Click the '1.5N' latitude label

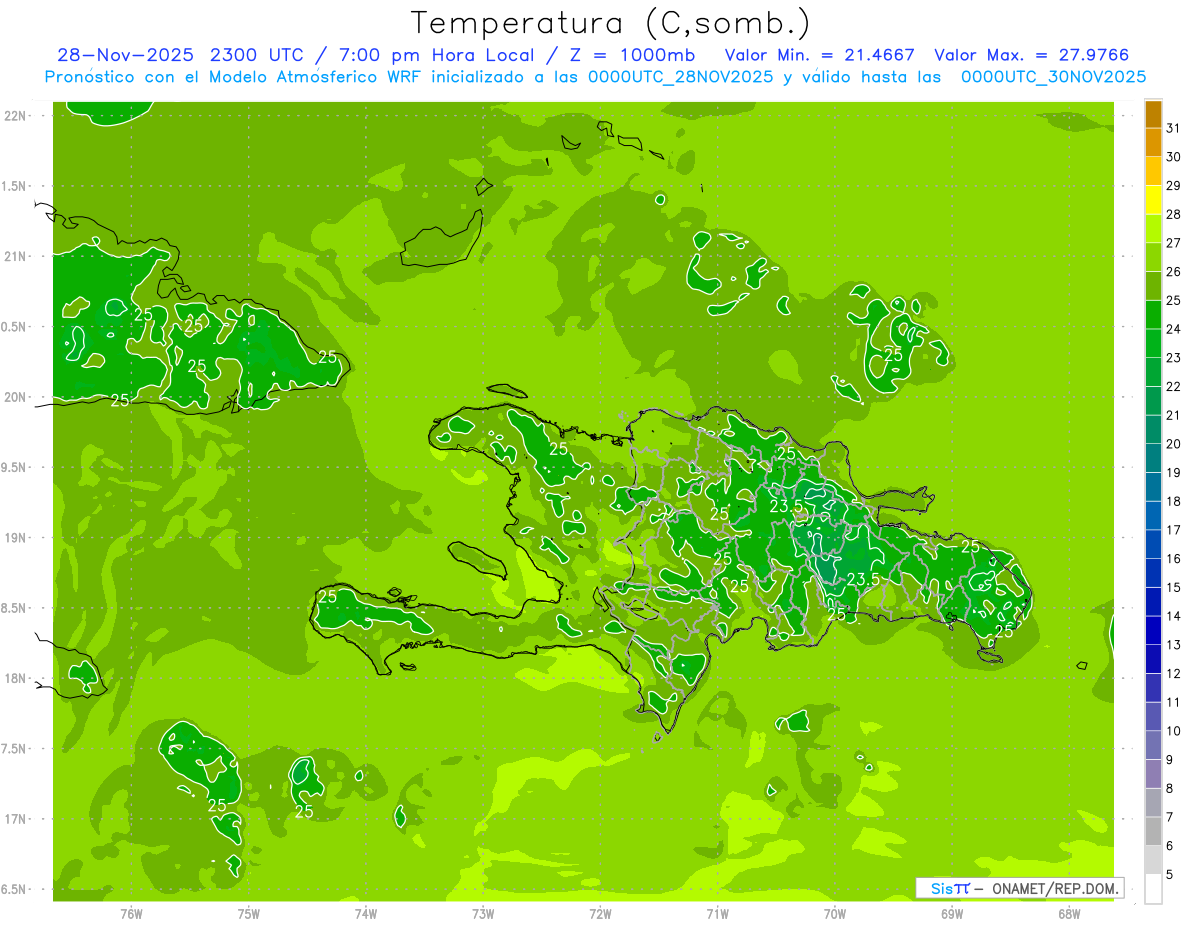tap(15, 186)
